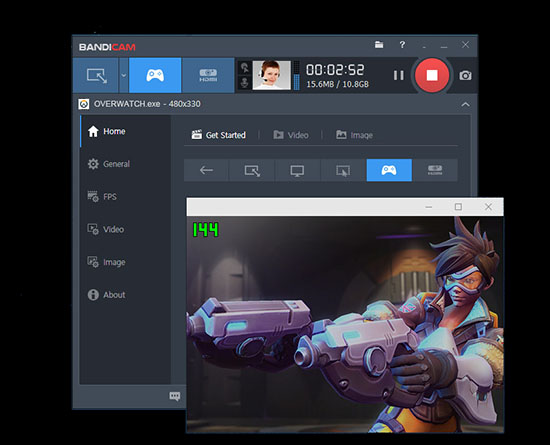Open the About section in sidebar
This screenshot has width=550, height=445.
tap(106, 295)
